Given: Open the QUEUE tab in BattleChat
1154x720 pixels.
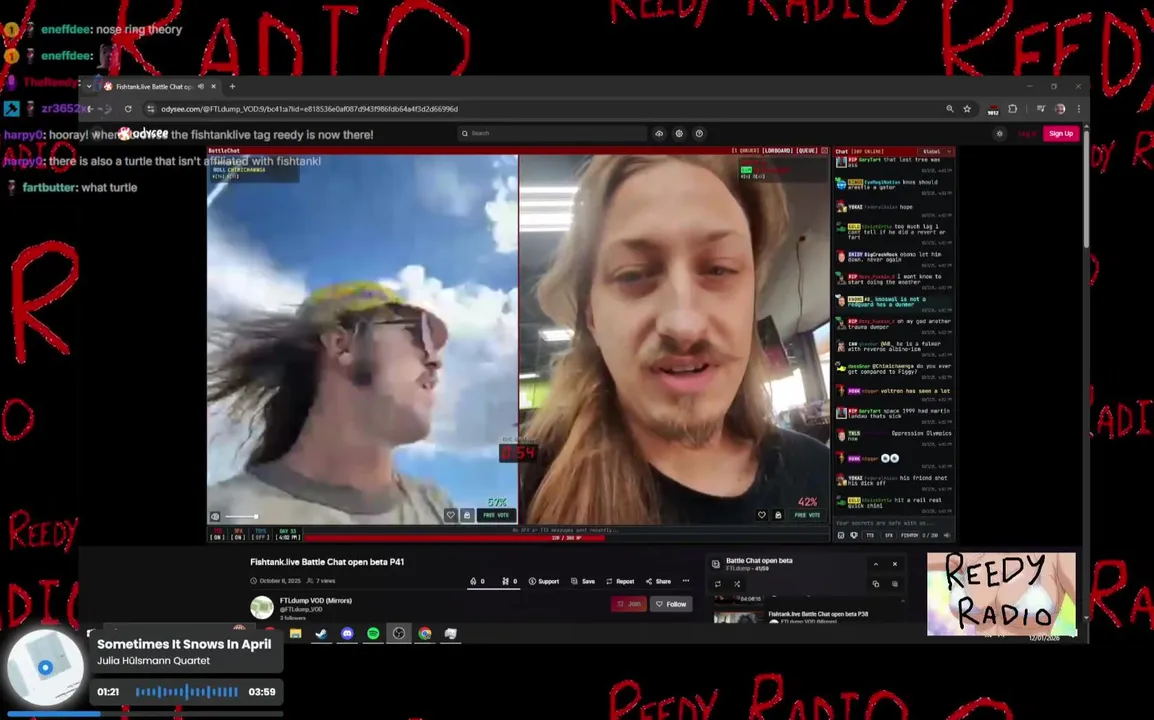Looking at the screenshot, I should [x=807, y=150].
